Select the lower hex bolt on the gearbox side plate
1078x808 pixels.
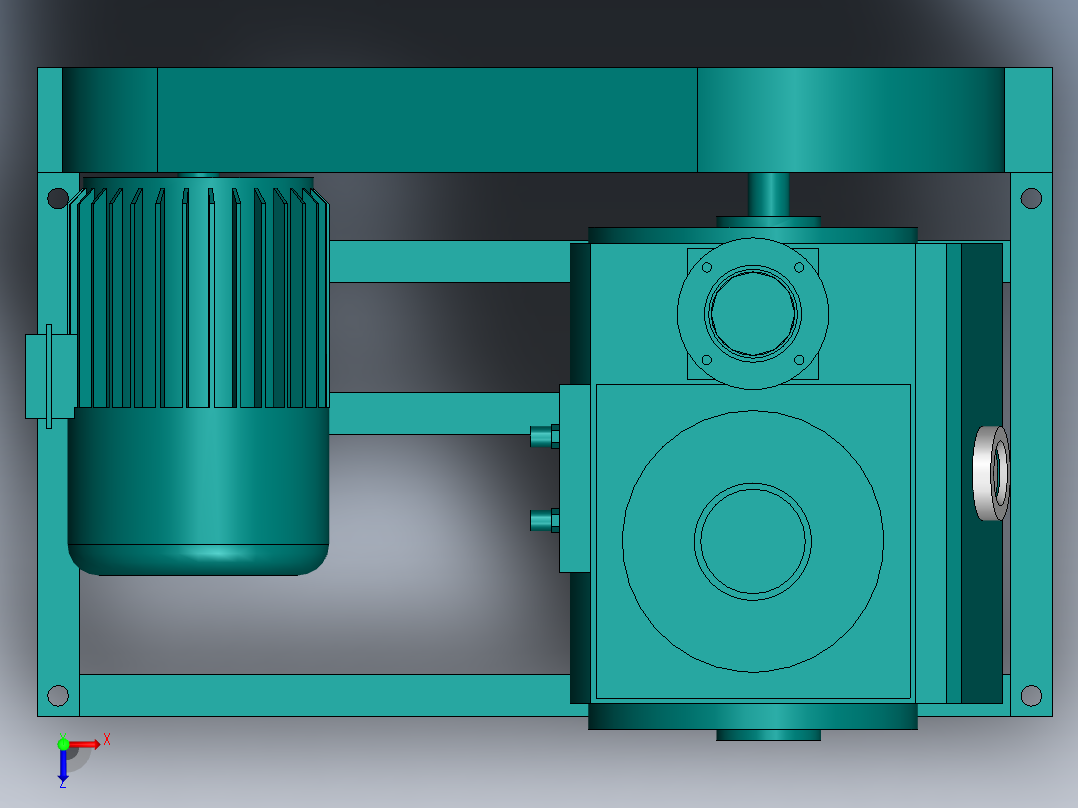[544, 521]
